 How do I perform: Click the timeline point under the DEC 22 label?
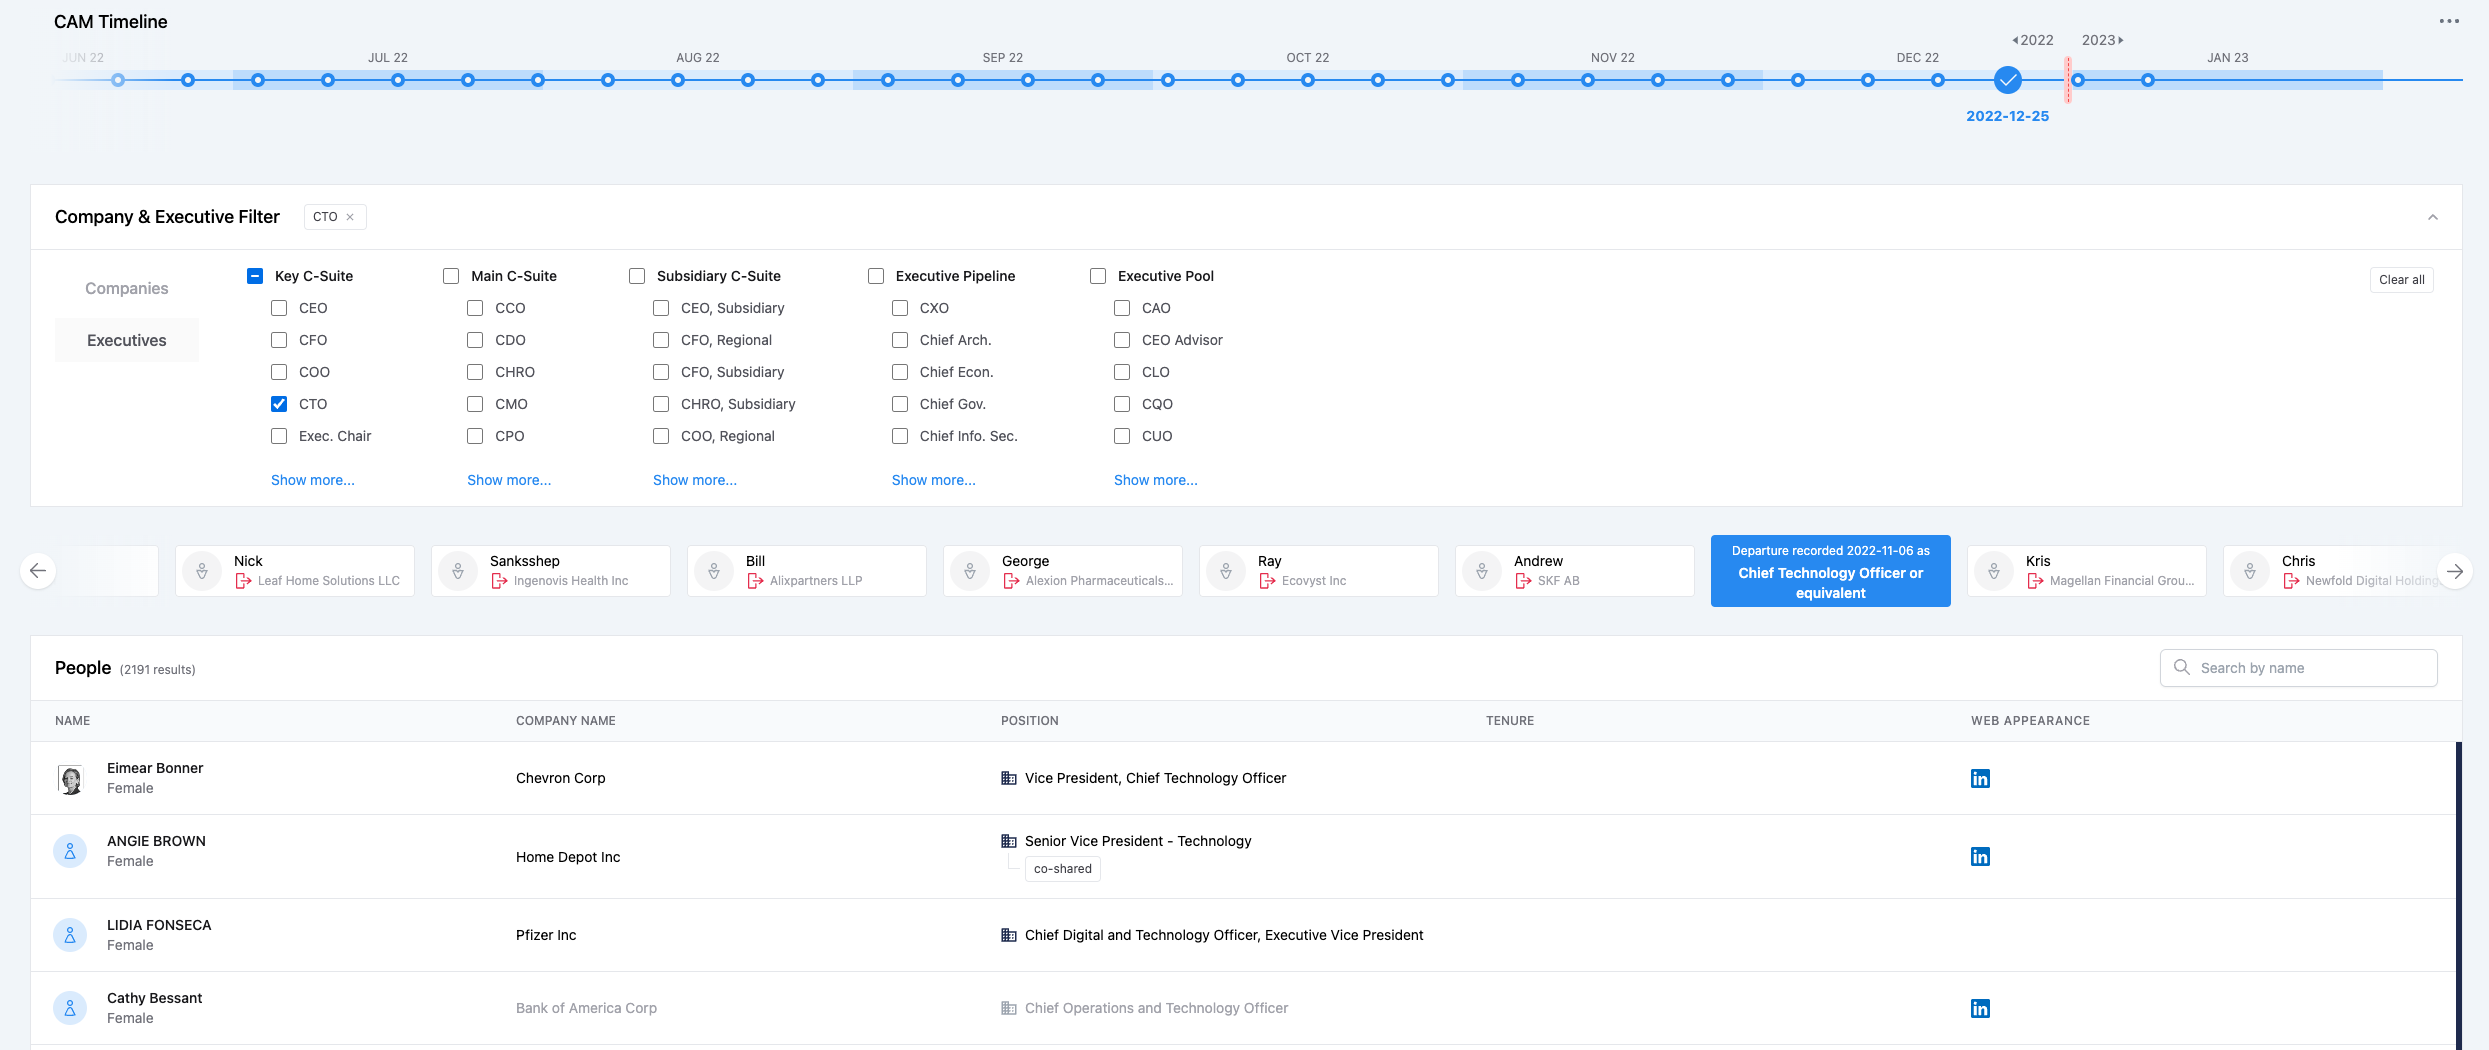coord(1938,80)
